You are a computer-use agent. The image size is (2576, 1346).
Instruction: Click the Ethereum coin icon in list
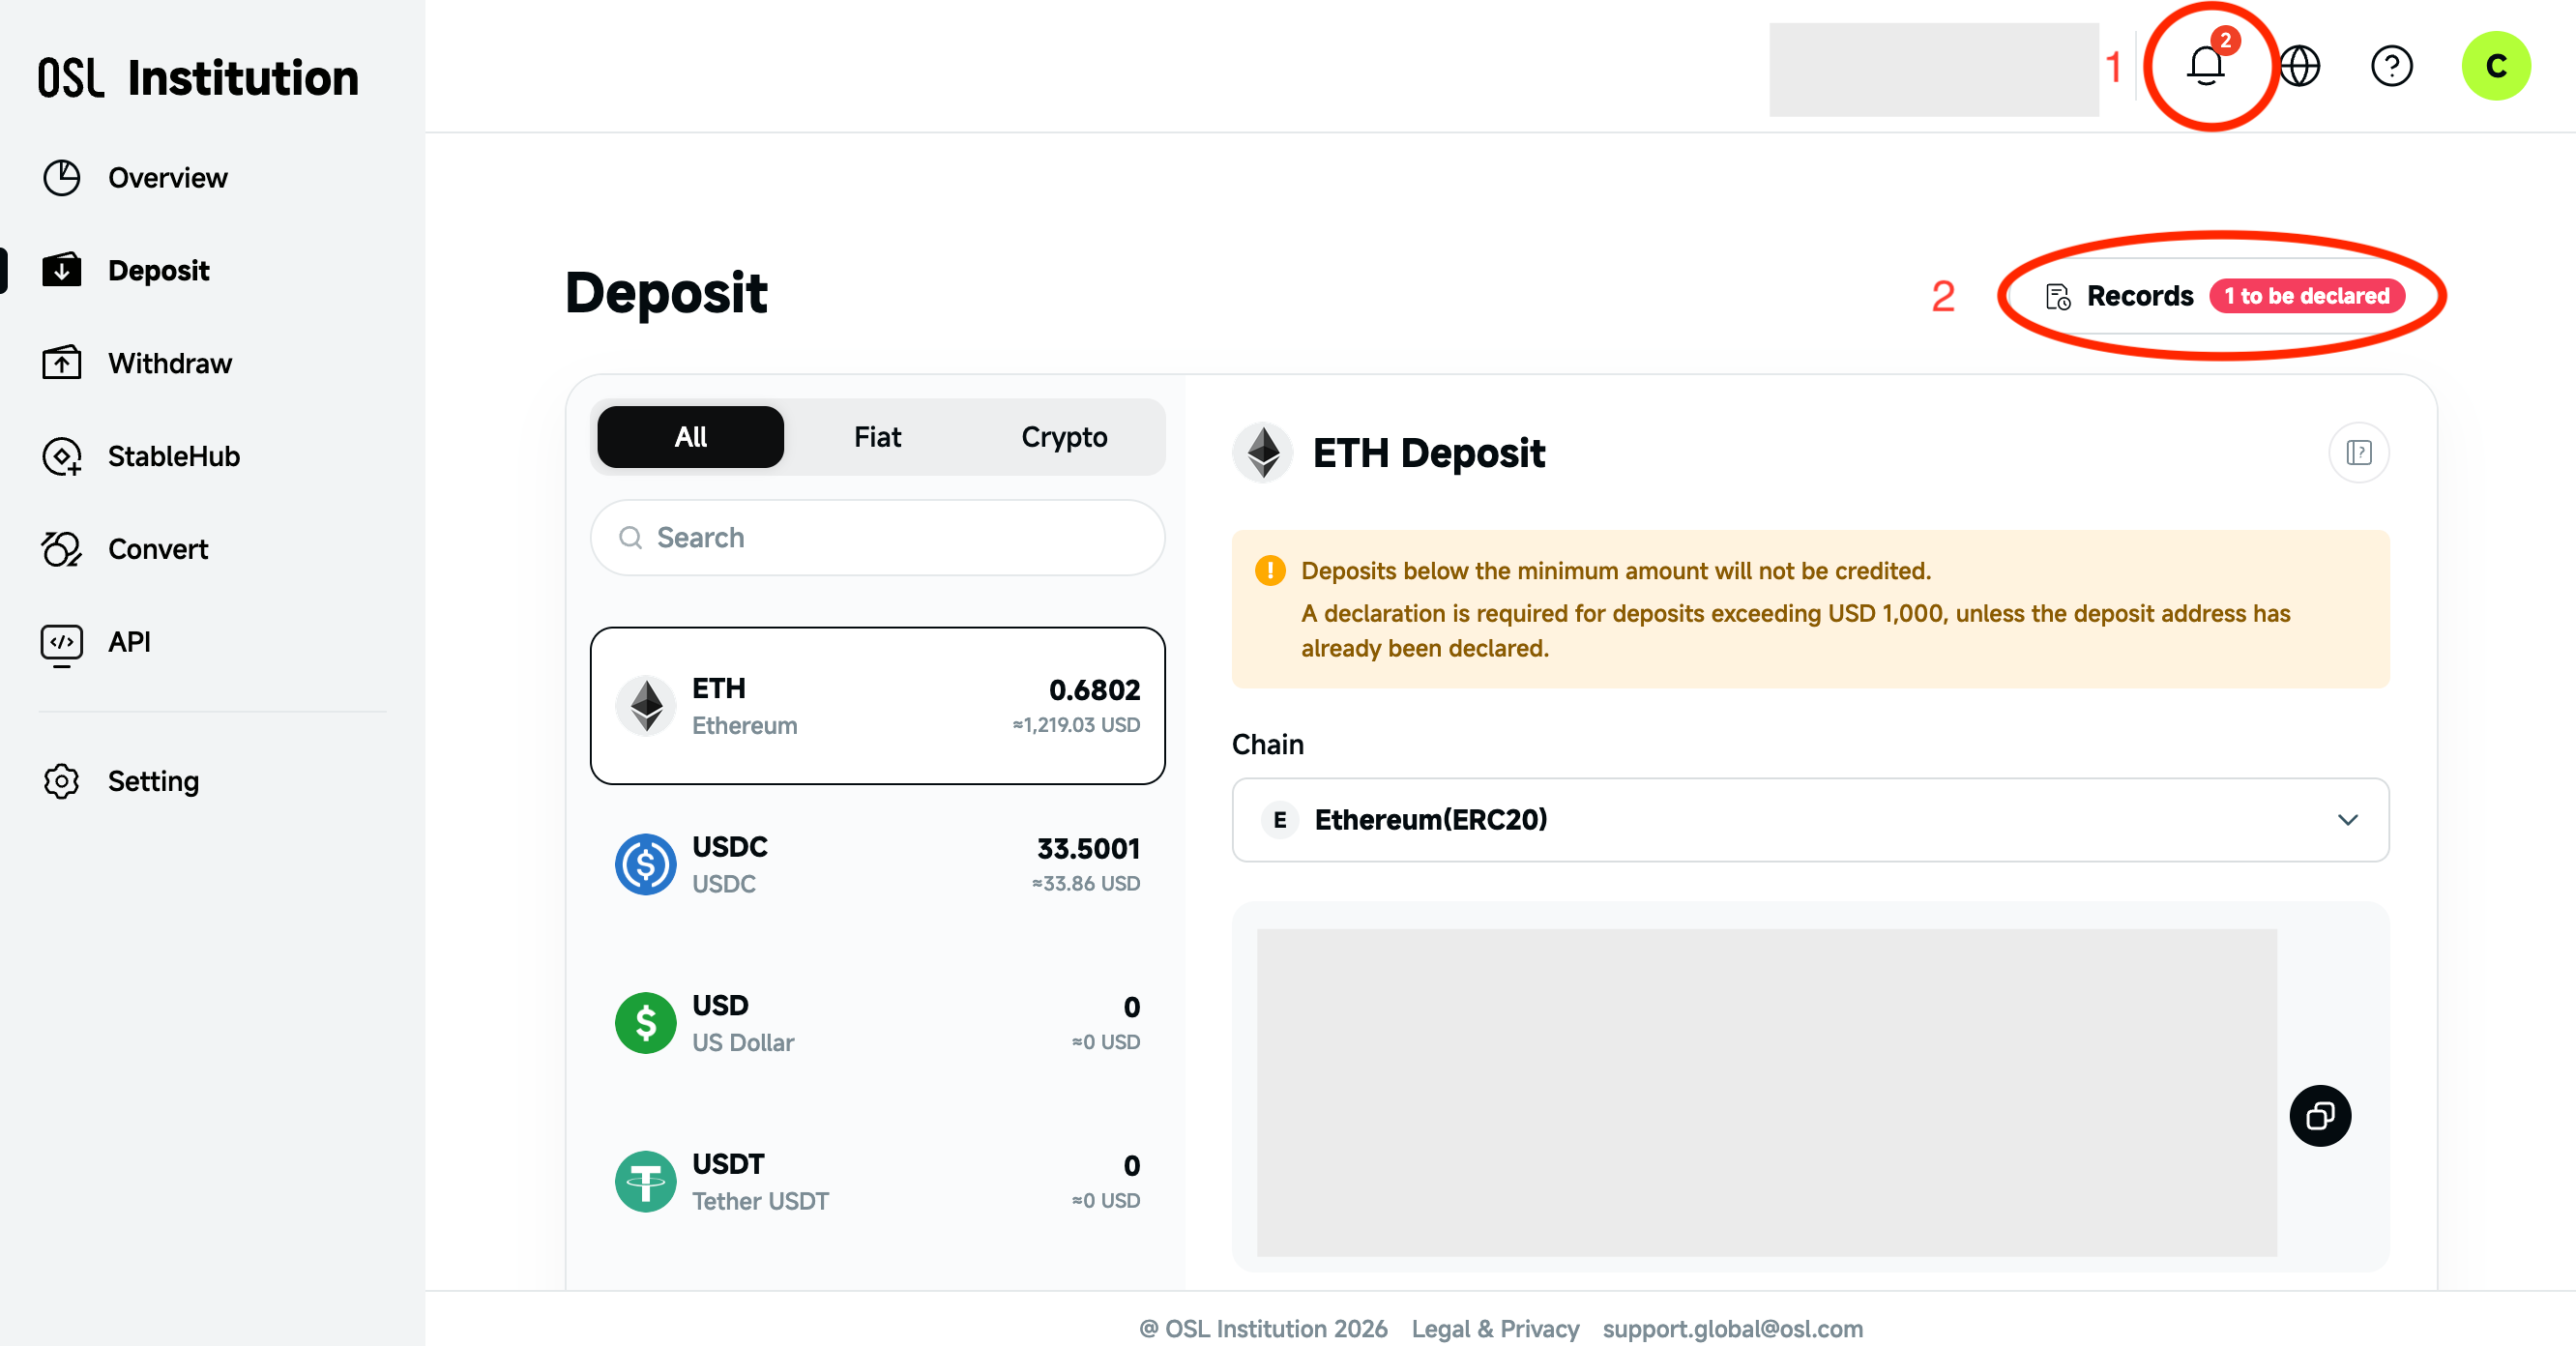click(x=646, y=706)
